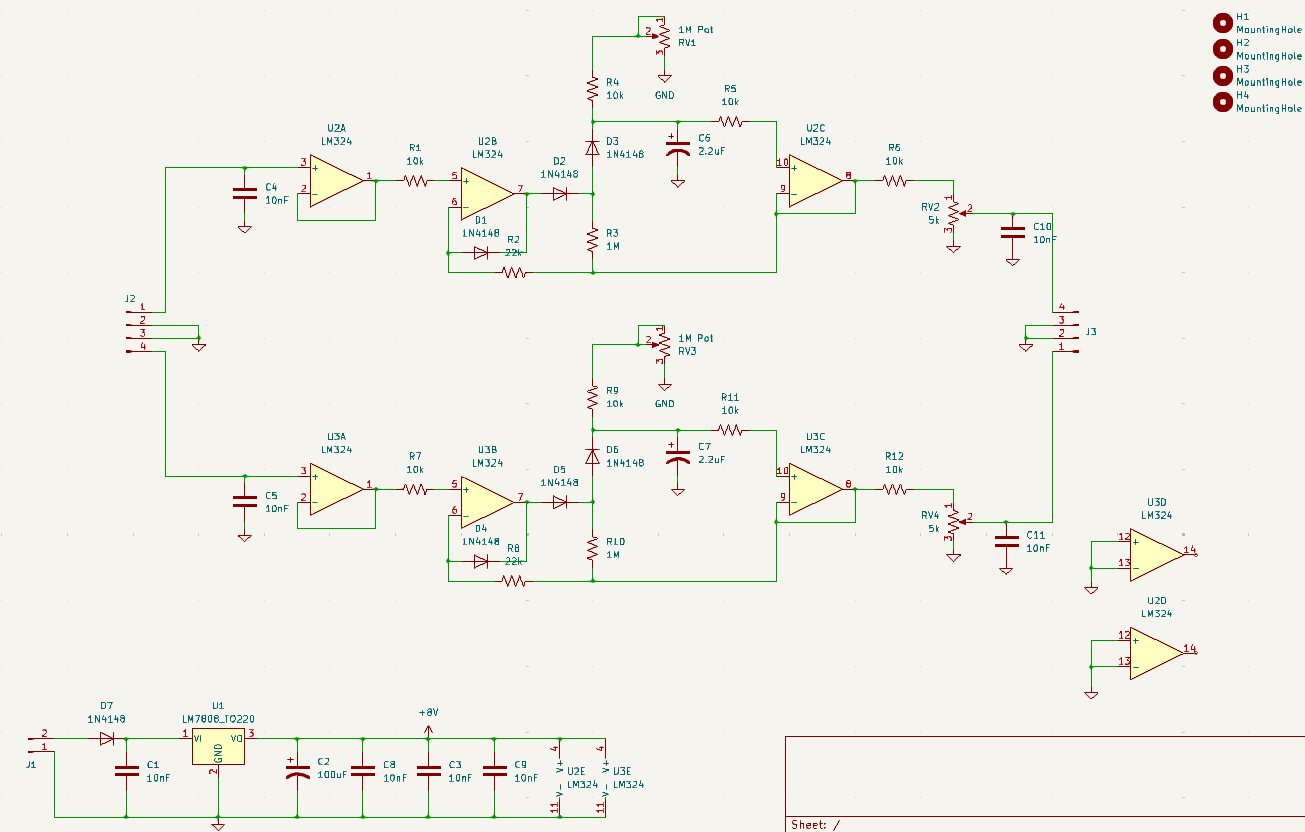The height and width of the screenshot is (832, 1305).
Task: Click the D2 diode symbol
Action: (x=560, y=194)
